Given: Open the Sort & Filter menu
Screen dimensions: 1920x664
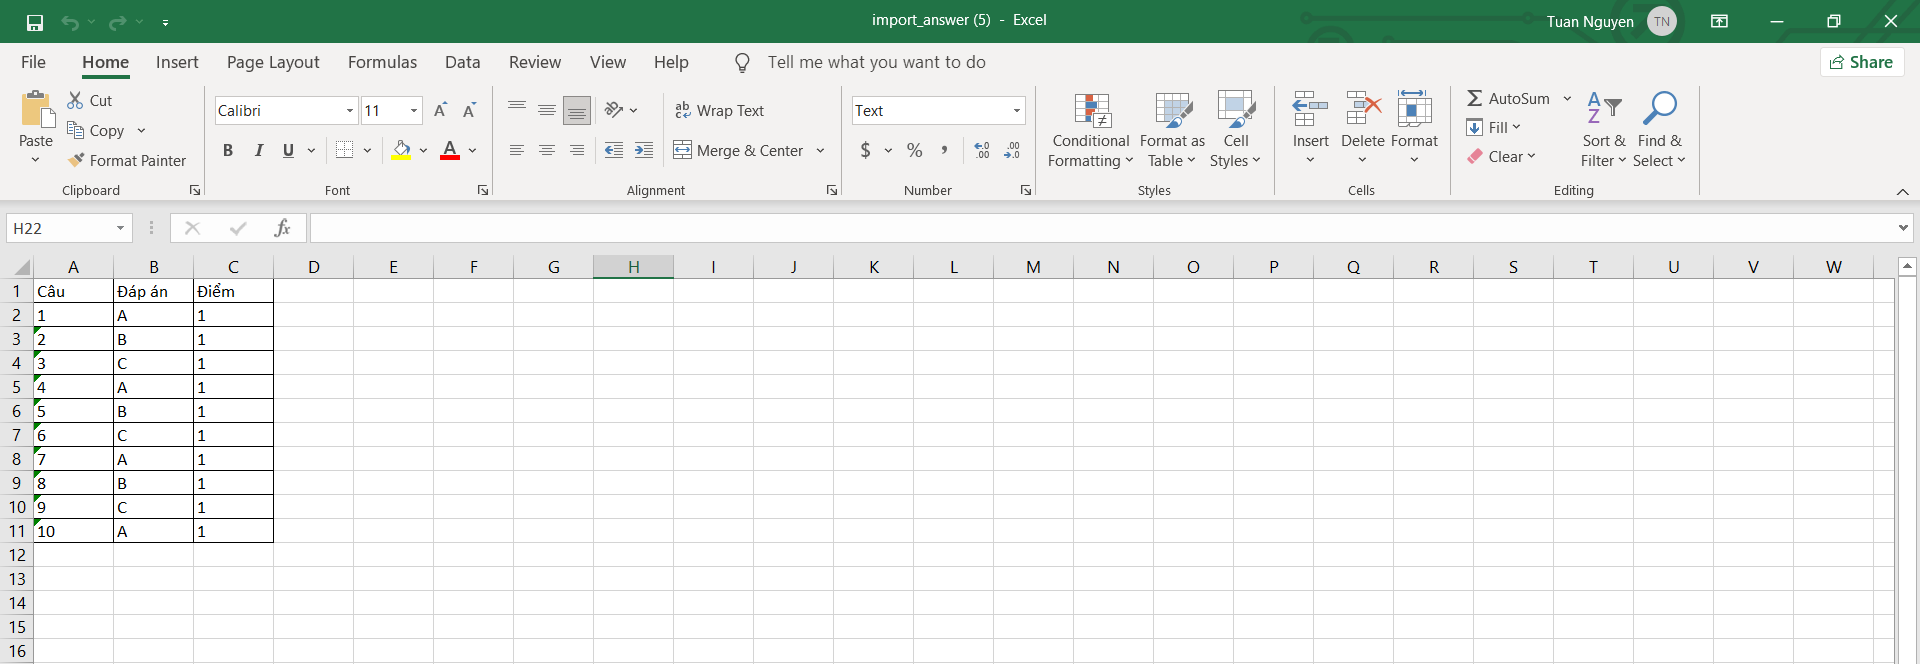Looking at the screenshot, I should click(1604, 130).
